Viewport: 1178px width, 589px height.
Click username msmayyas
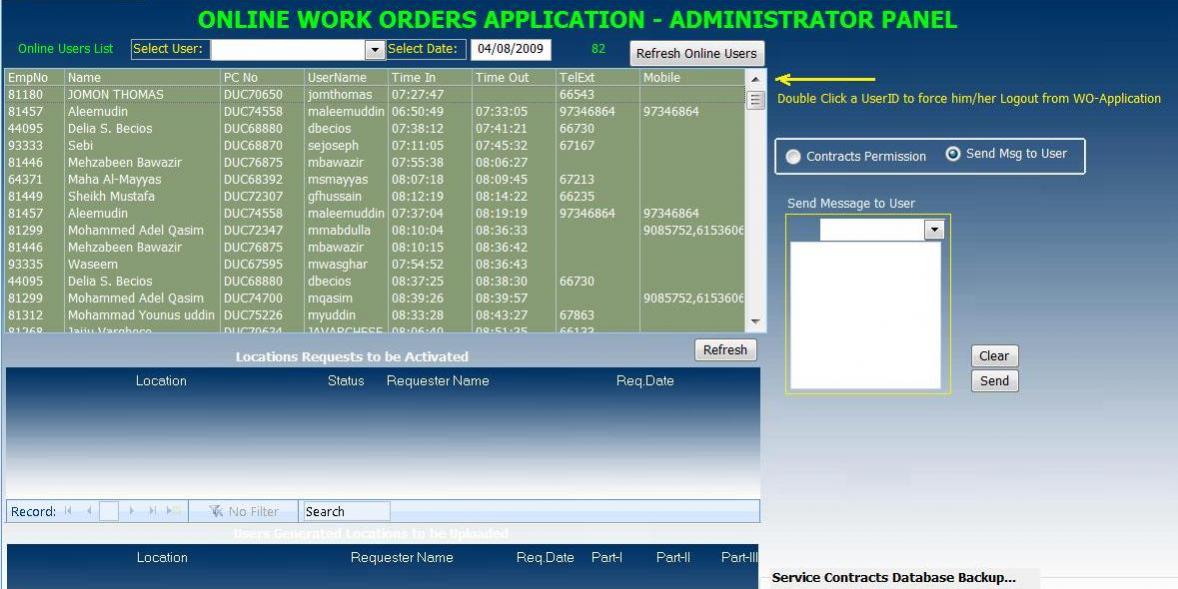coord(338,180)
